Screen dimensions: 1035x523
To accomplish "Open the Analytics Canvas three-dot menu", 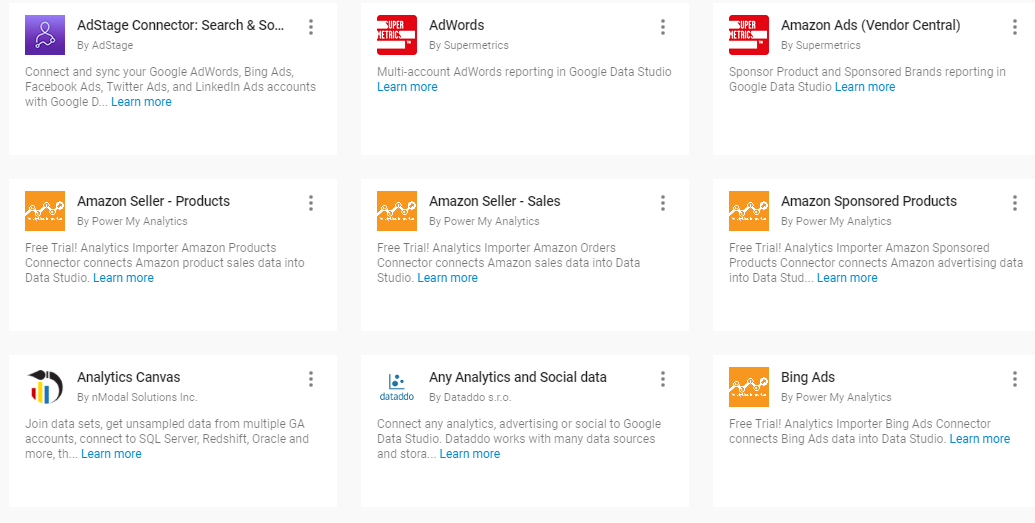I will (x=311, y=379).
